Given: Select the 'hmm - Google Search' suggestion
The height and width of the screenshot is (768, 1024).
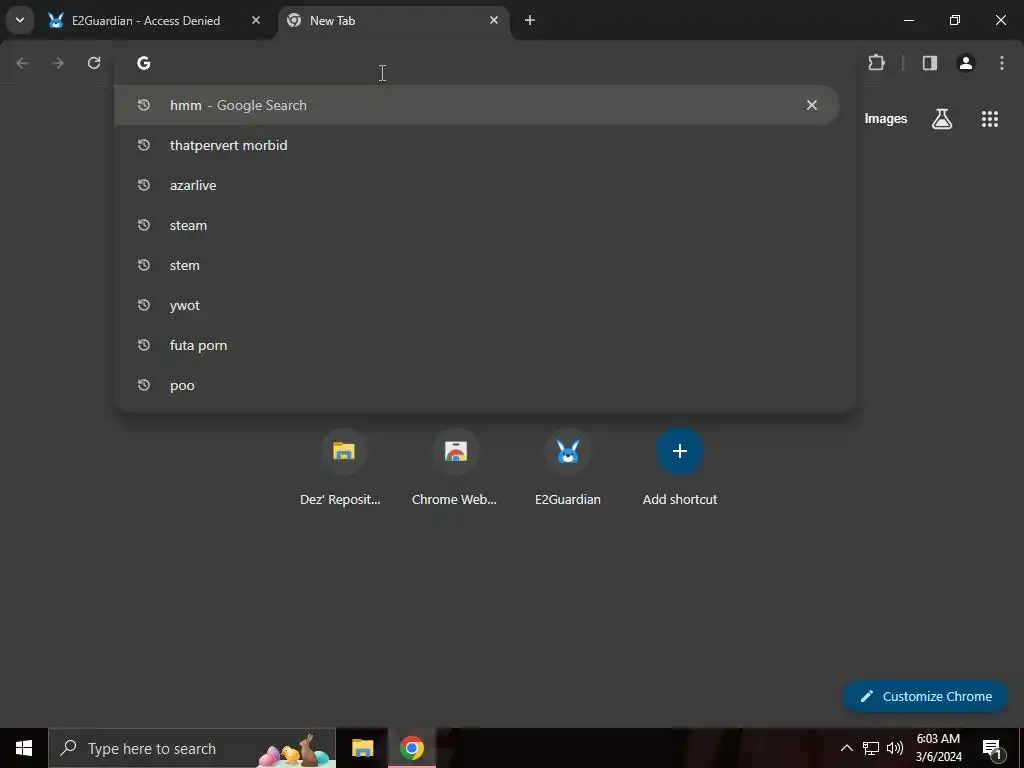Looking at the screenshot, I should [477, 105].
